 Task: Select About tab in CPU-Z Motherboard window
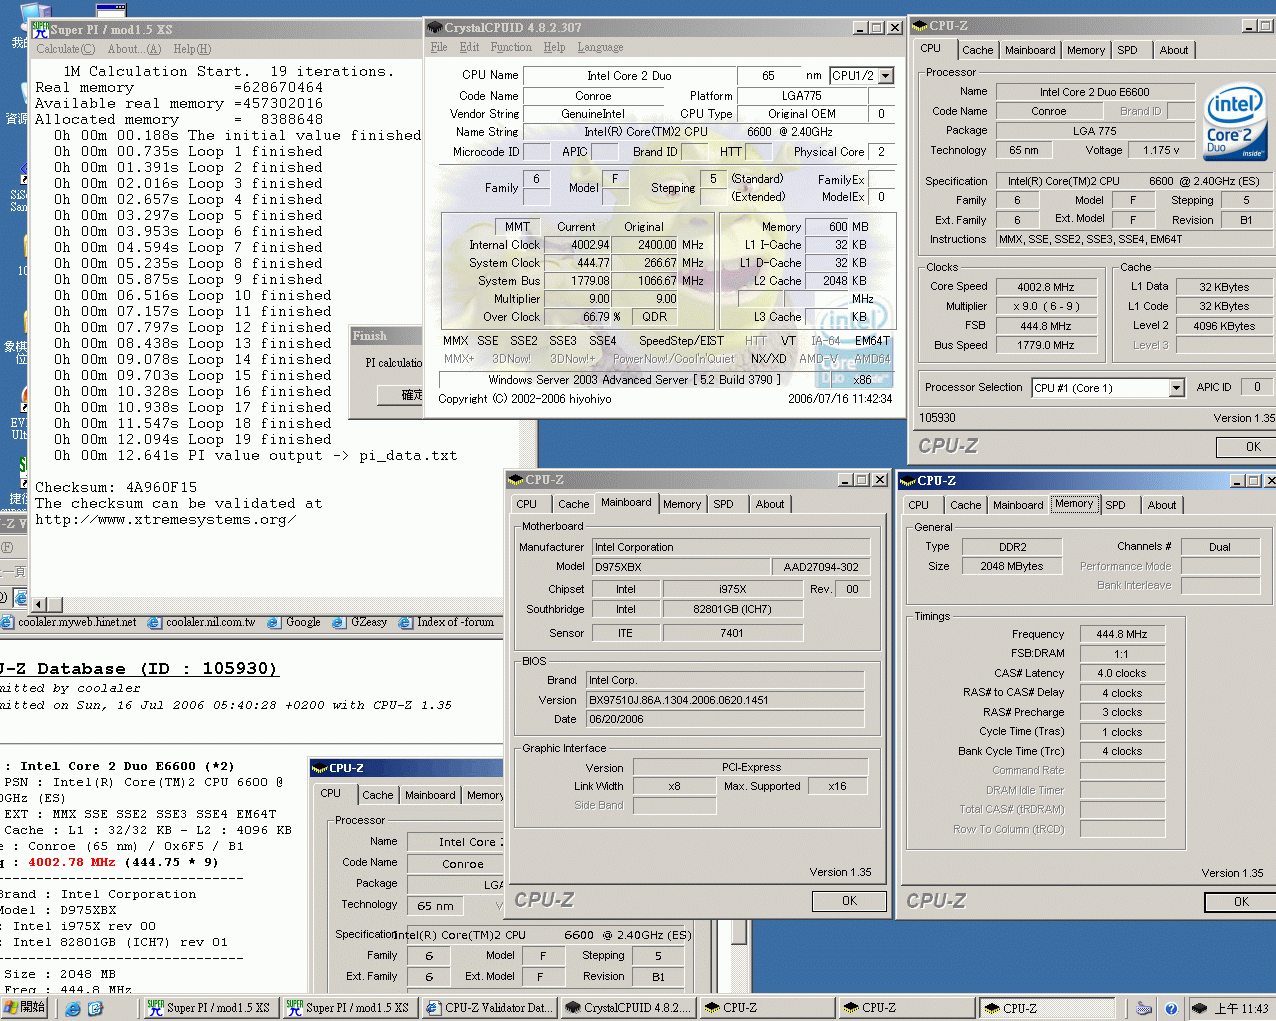[770, 504]
